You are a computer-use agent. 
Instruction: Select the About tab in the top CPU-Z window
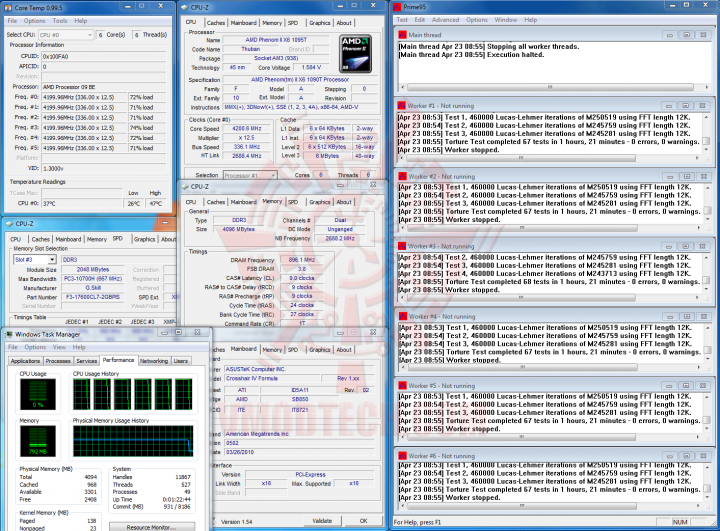(344, 23)
